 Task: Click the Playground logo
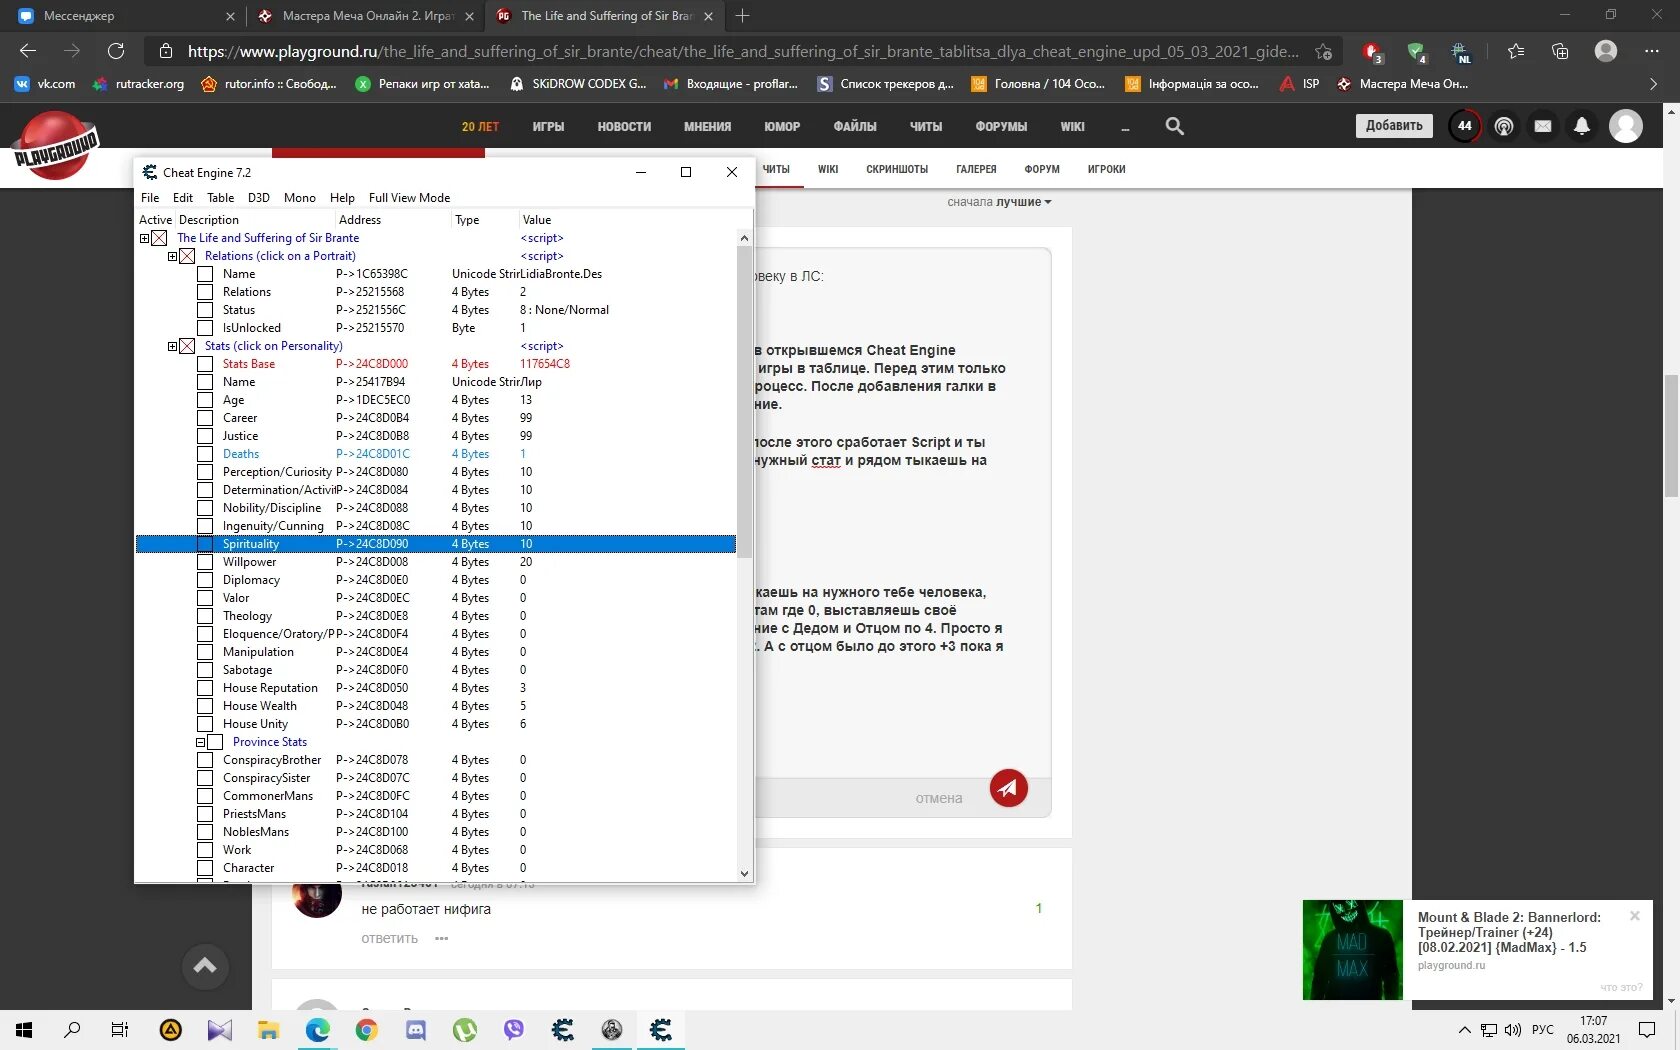(x=56, y=146)
